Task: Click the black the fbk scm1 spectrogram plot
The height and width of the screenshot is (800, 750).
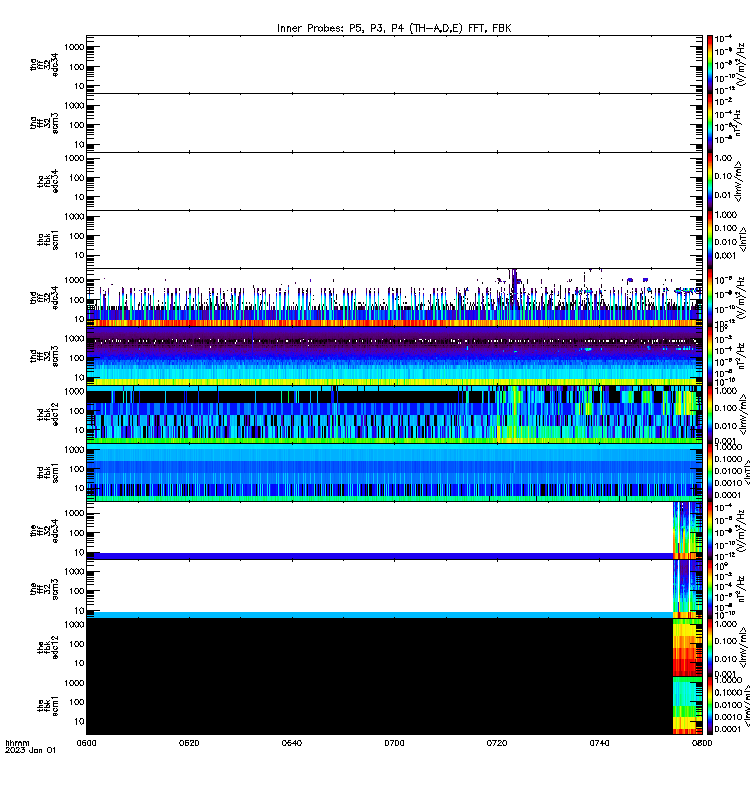Action: click(394, 706)
